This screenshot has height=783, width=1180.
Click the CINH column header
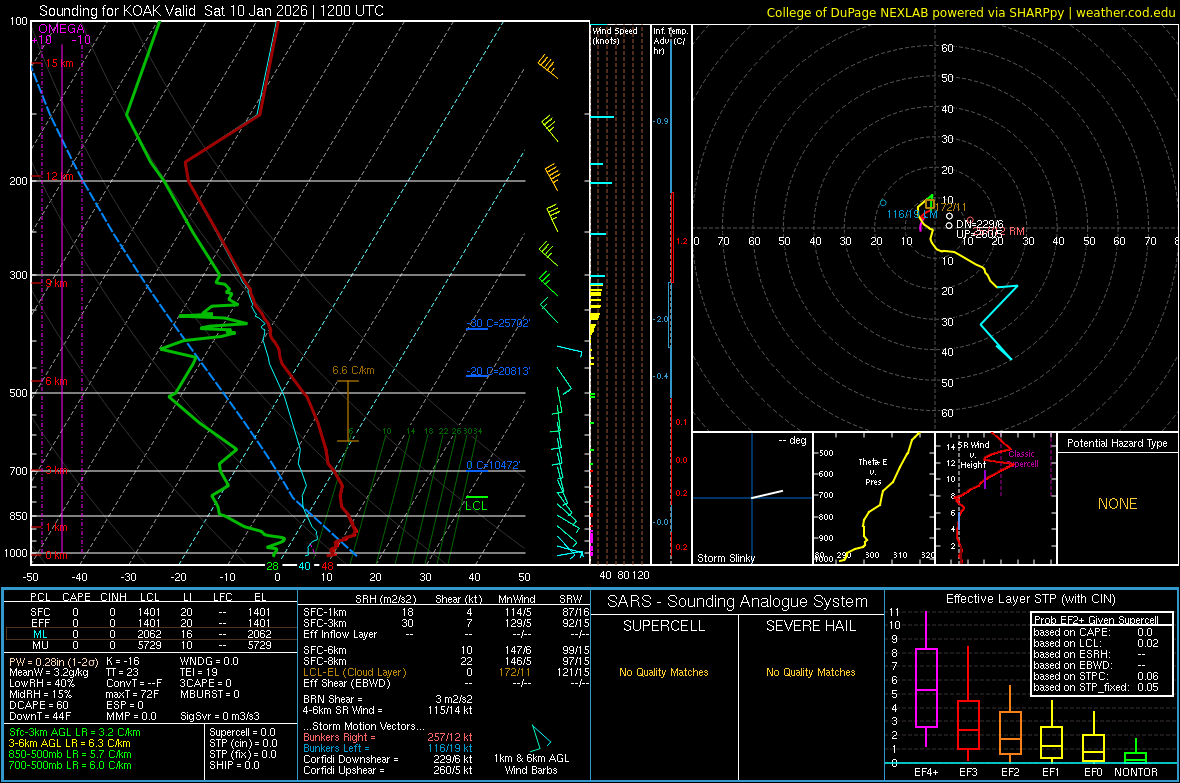(x=114, y=597)
